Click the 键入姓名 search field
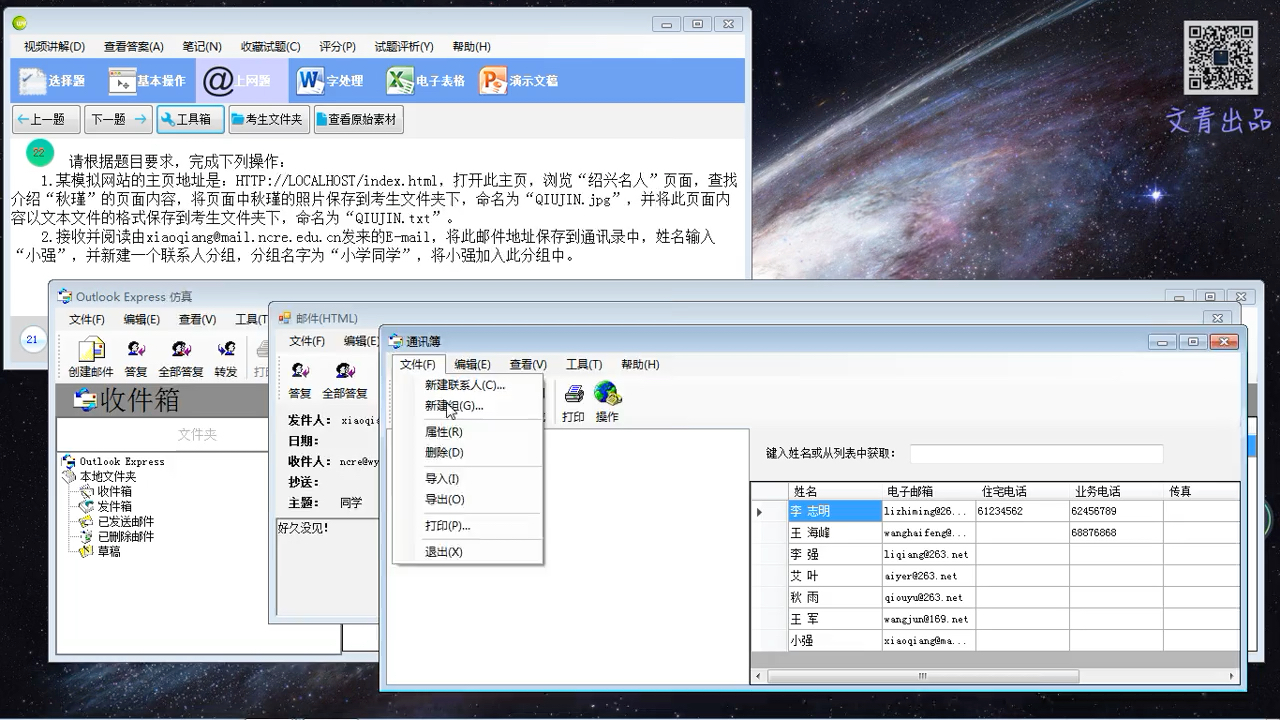Image resolution: width=1280 pixels, height=720 pixels. pos(1036,454)
